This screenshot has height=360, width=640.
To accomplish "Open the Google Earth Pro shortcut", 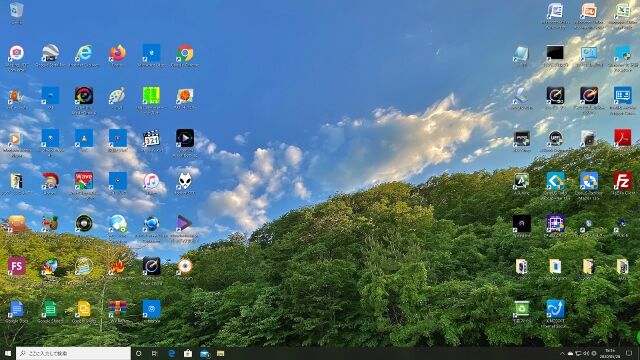I will tap(50, 53).
